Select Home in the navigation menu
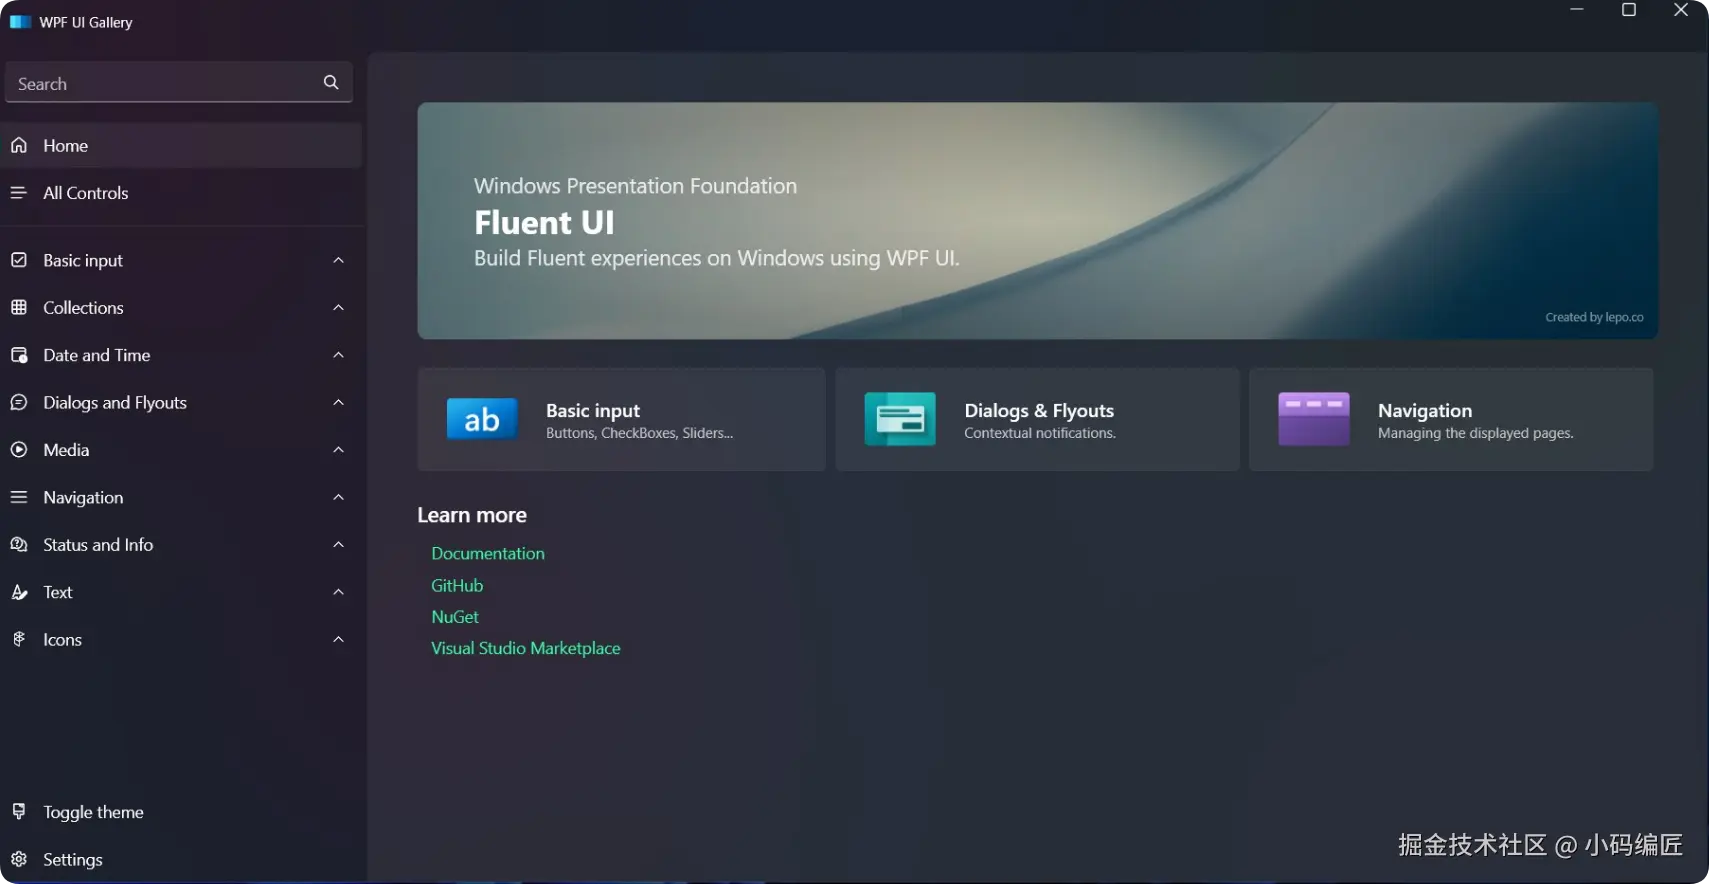Image resolution: width=1709 pixels, height=884 pixels. [181, 145]
